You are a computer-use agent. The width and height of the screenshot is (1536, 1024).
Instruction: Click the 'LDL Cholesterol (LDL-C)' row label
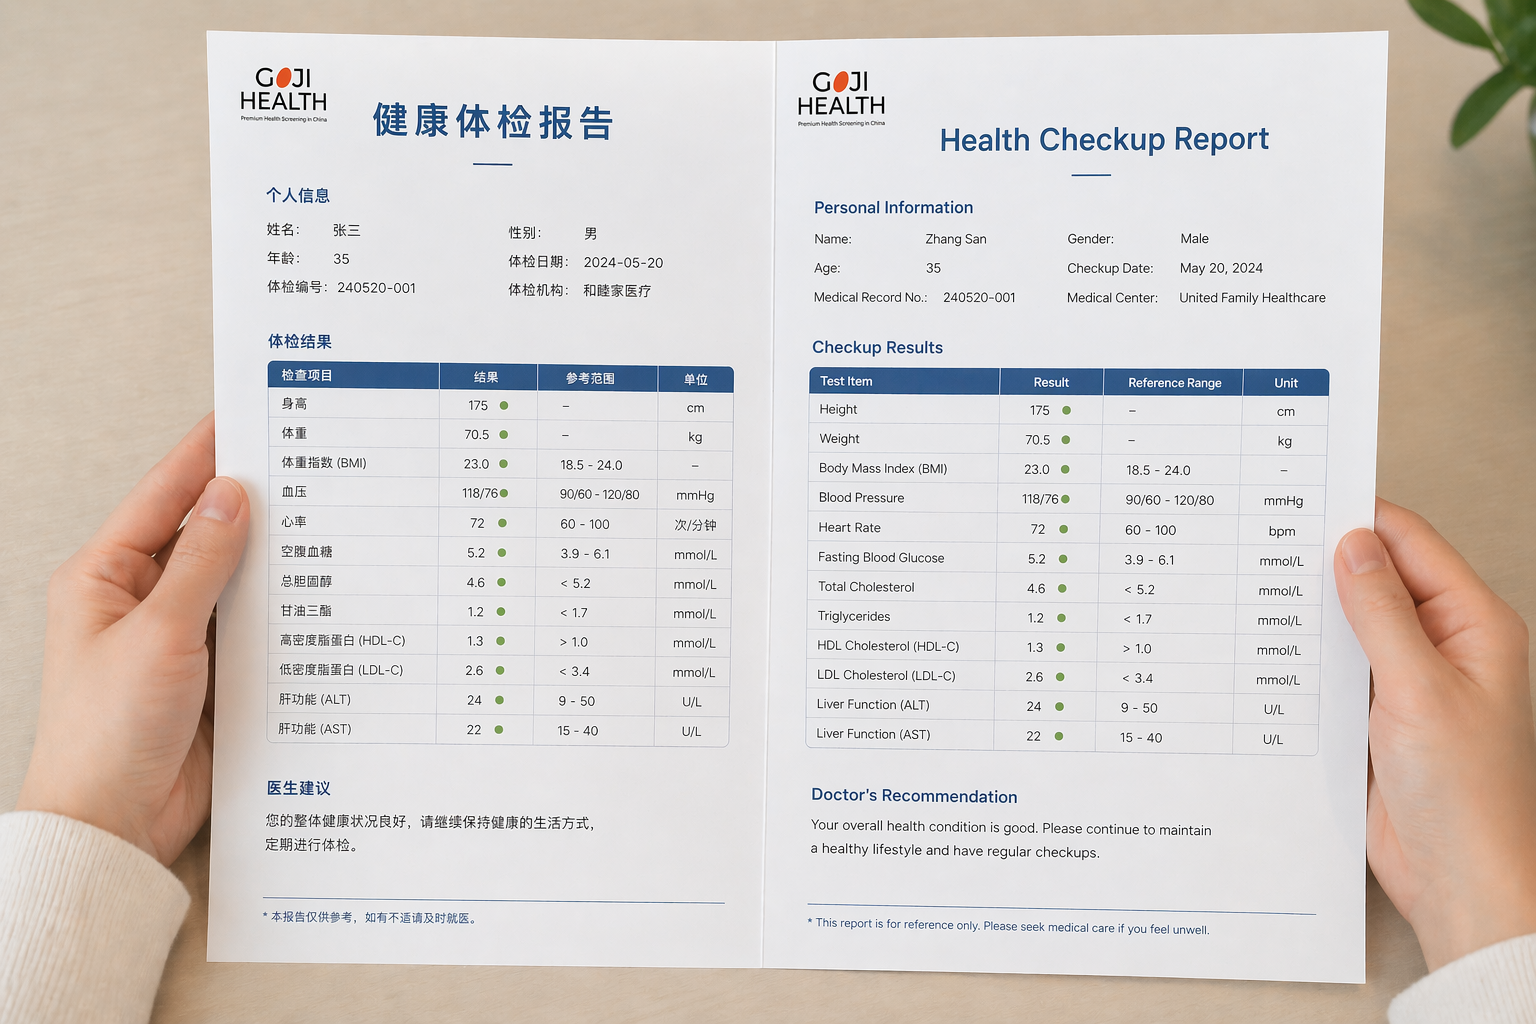pyautogui.click(x=886, y=675)
